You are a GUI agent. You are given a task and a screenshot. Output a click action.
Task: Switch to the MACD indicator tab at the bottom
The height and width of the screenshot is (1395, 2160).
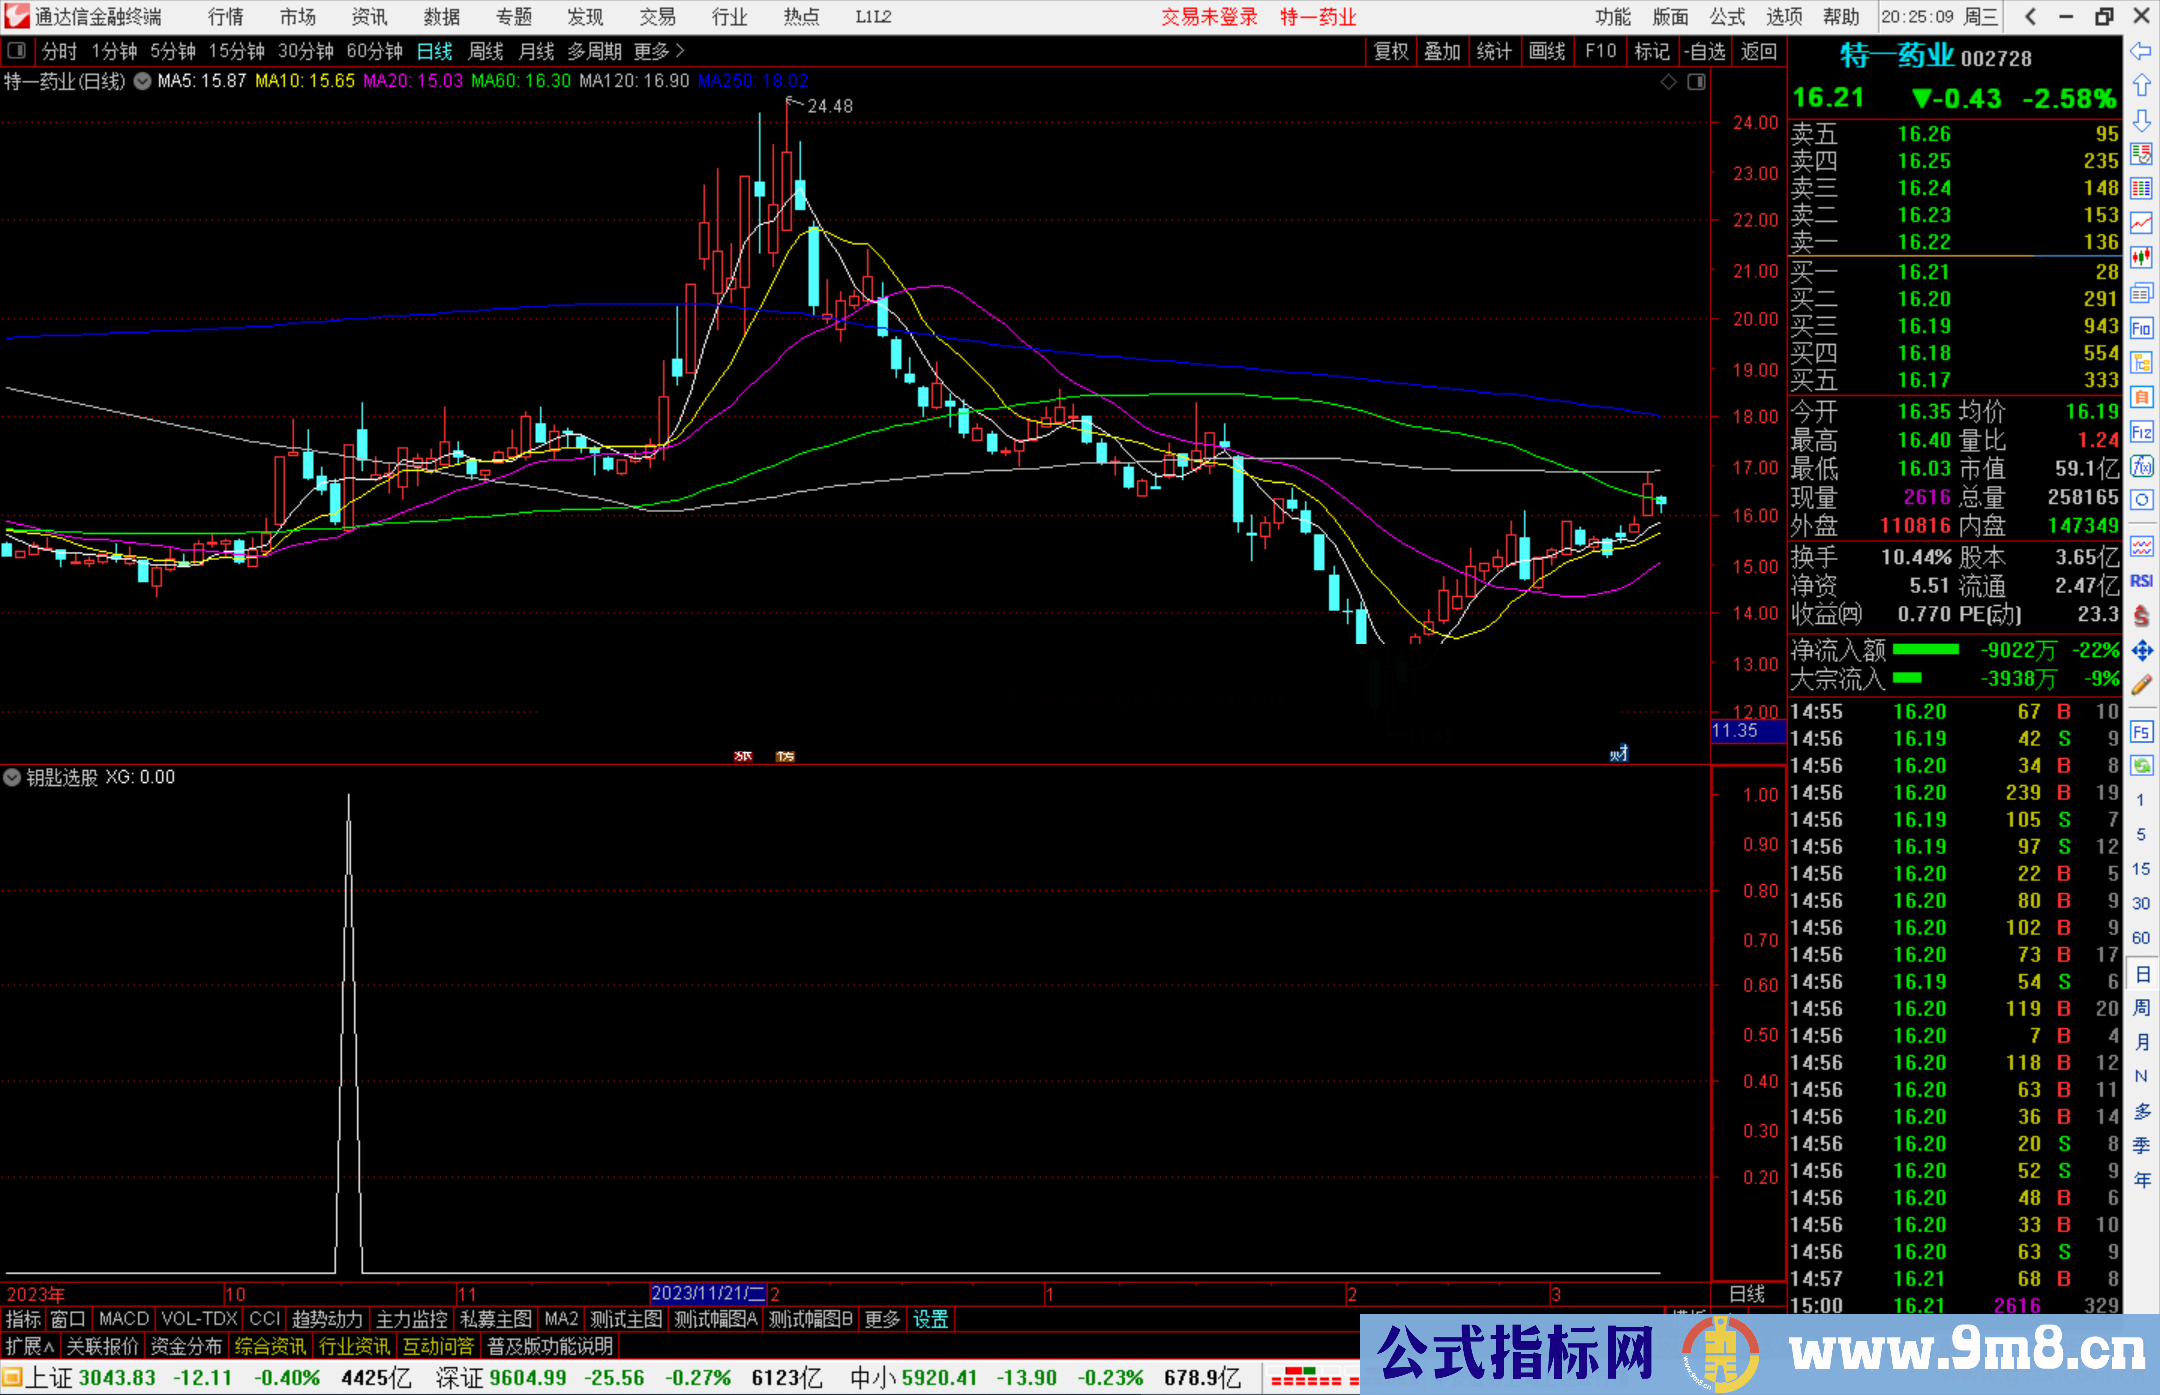tap(122, 1319)
